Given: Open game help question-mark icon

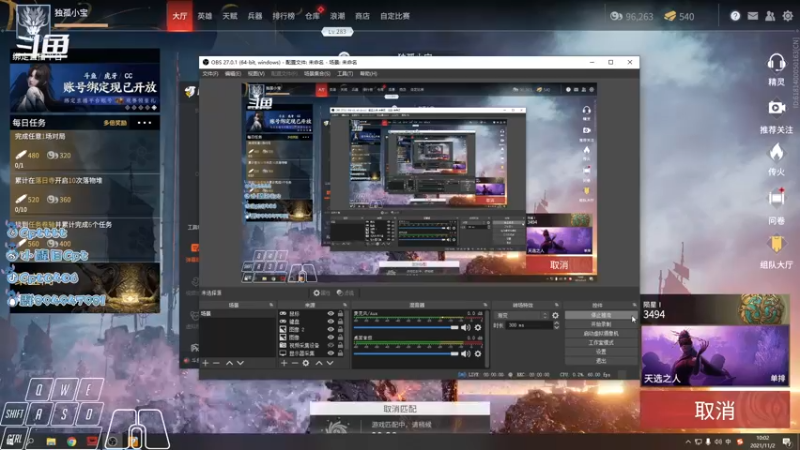Looking at the screenshot, I should click(735, 16).
